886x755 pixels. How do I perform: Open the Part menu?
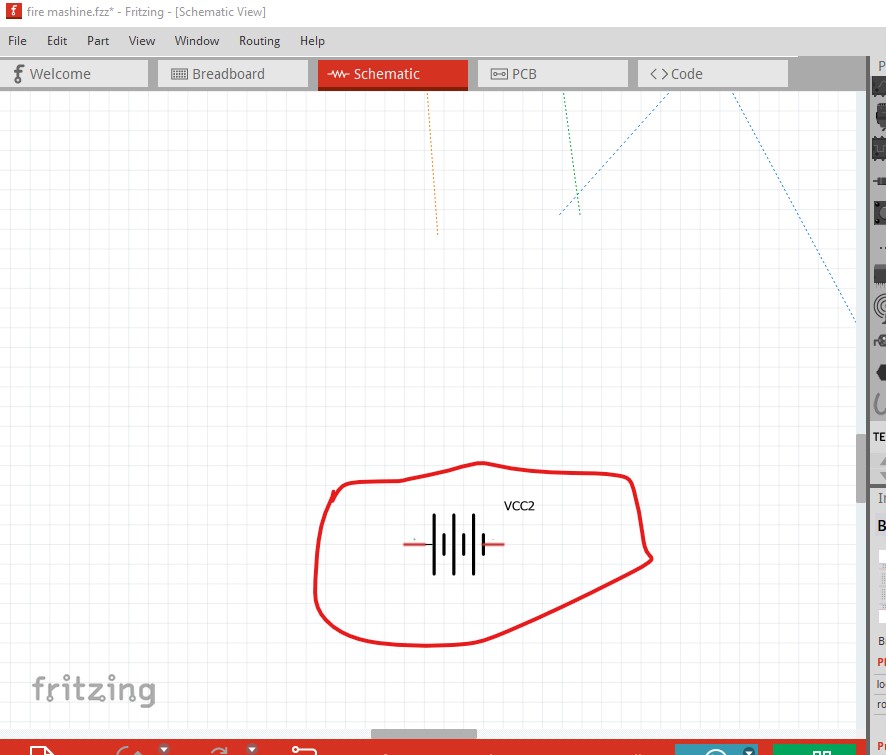coord(98,41)
